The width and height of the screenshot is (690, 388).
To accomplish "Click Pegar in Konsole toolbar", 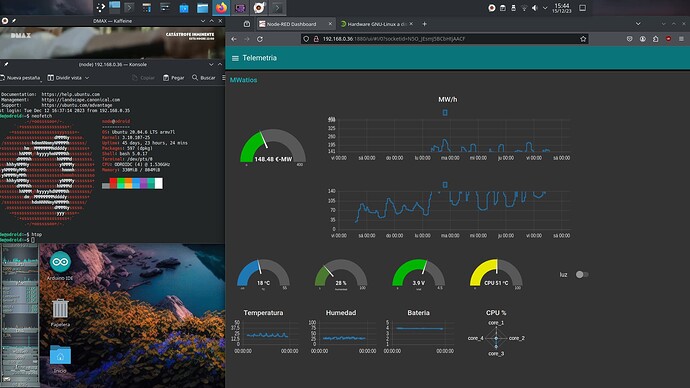I will pyautogui.click(x=173, y=77).
